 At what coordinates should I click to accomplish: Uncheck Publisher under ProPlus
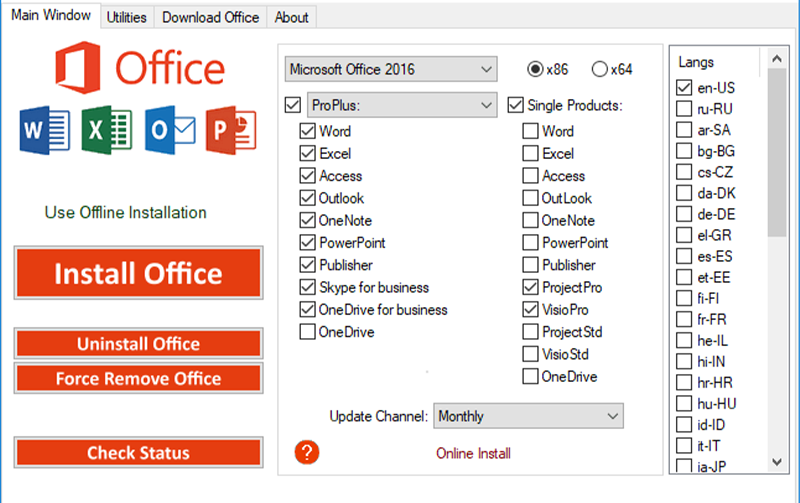308,266
